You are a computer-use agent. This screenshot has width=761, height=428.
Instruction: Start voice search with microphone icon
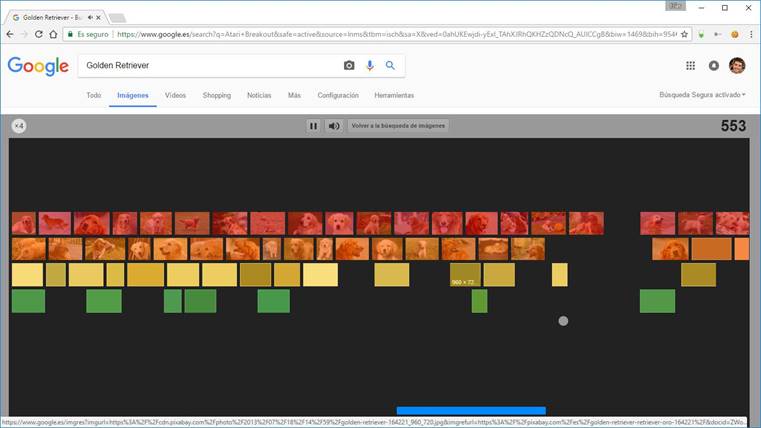(x=370, y=66)
